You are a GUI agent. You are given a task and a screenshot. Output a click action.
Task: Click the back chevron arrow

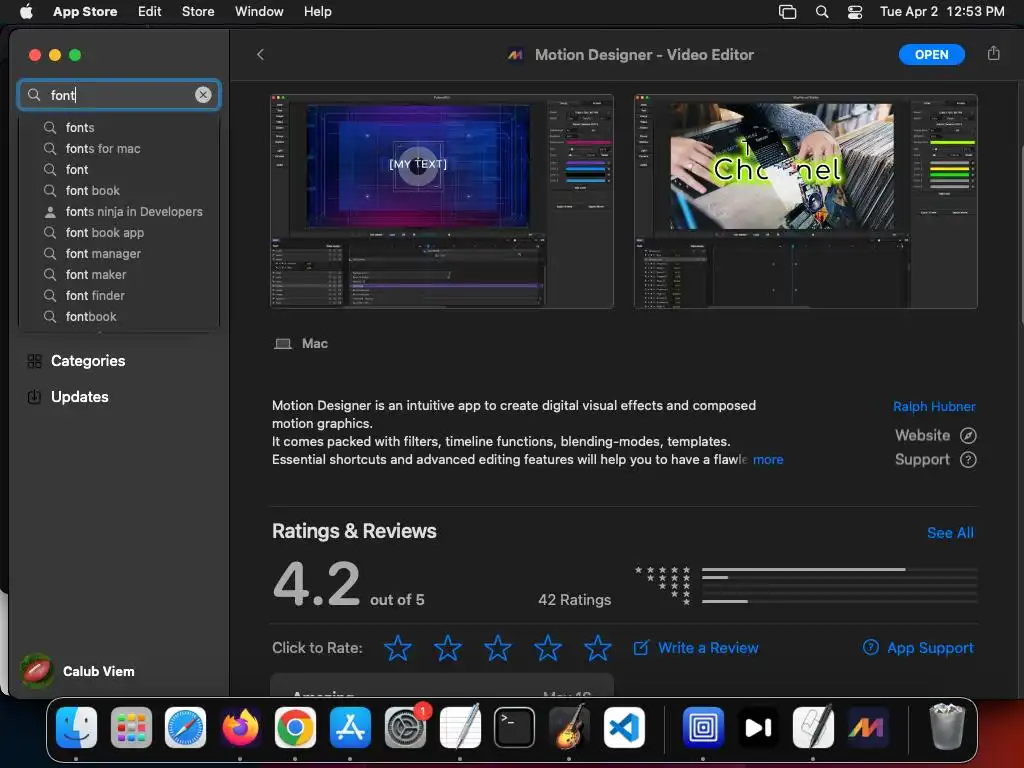(x=260, y=55)
